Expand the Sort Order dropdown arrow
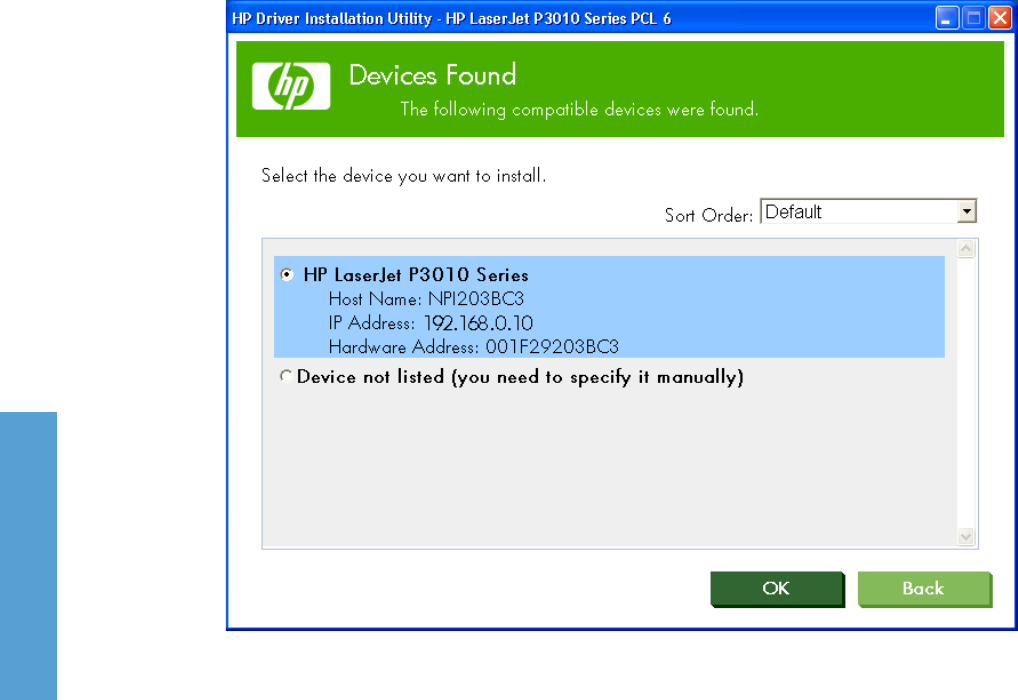This screenshot has width=1018, height=700. click(x=967, y=212)
